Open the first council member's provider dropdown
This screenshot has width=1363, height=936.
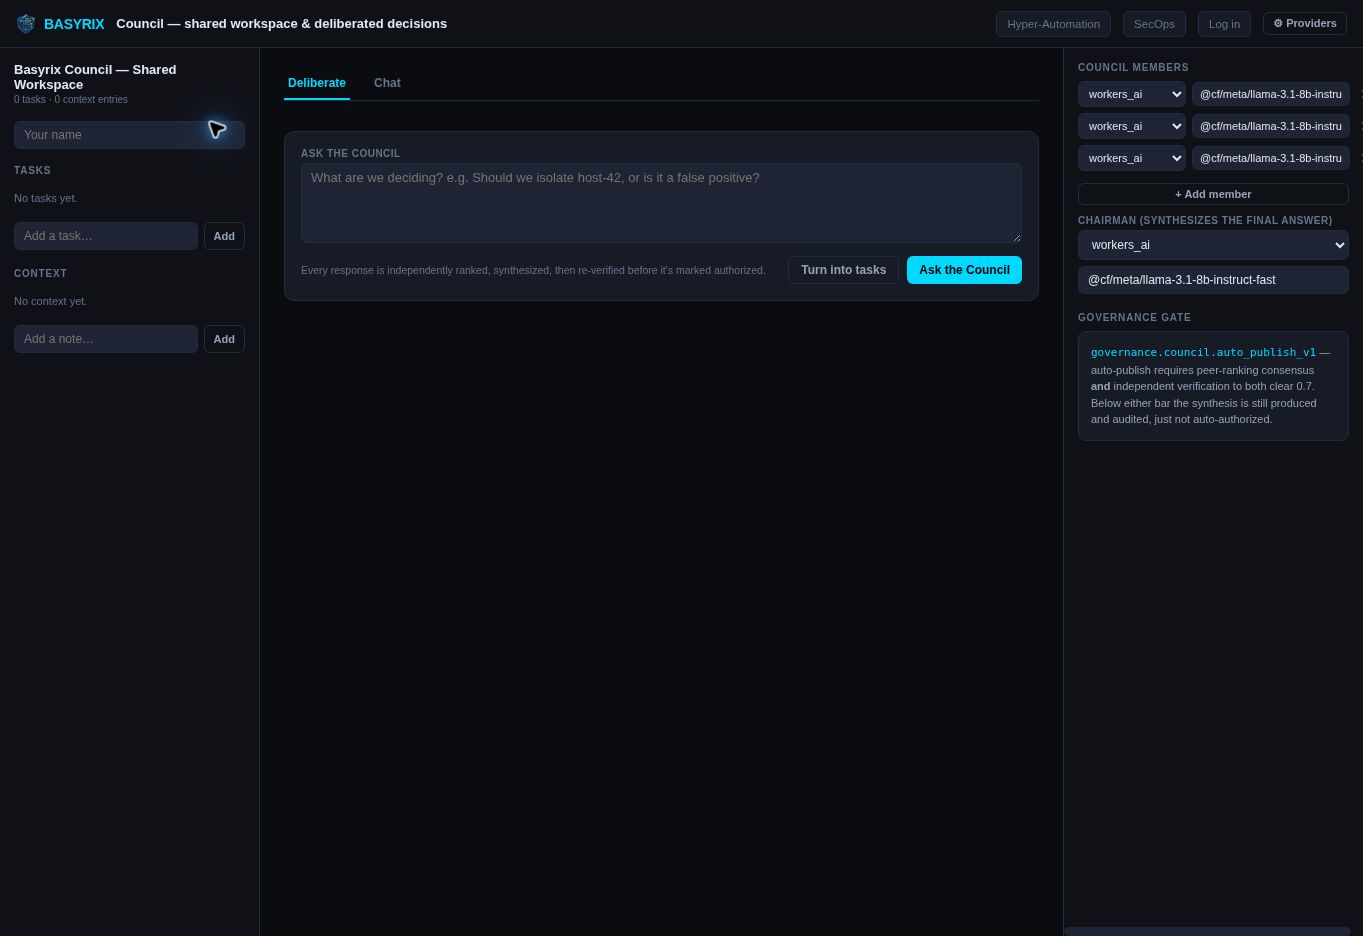(x=1132, y=94)
